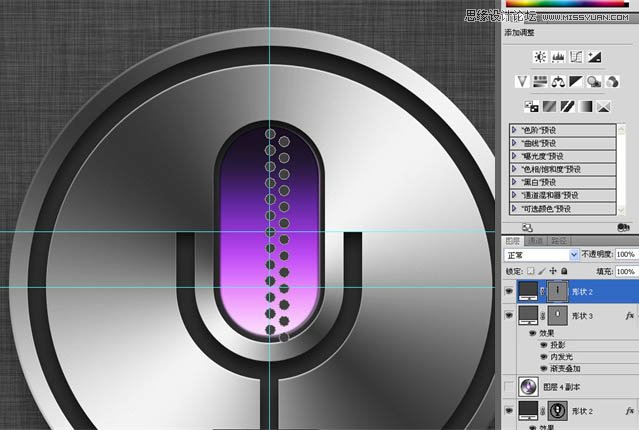
Task: Hide the selected 形状 2 layer
Action: pyautogui.click(x=509, y=291)
